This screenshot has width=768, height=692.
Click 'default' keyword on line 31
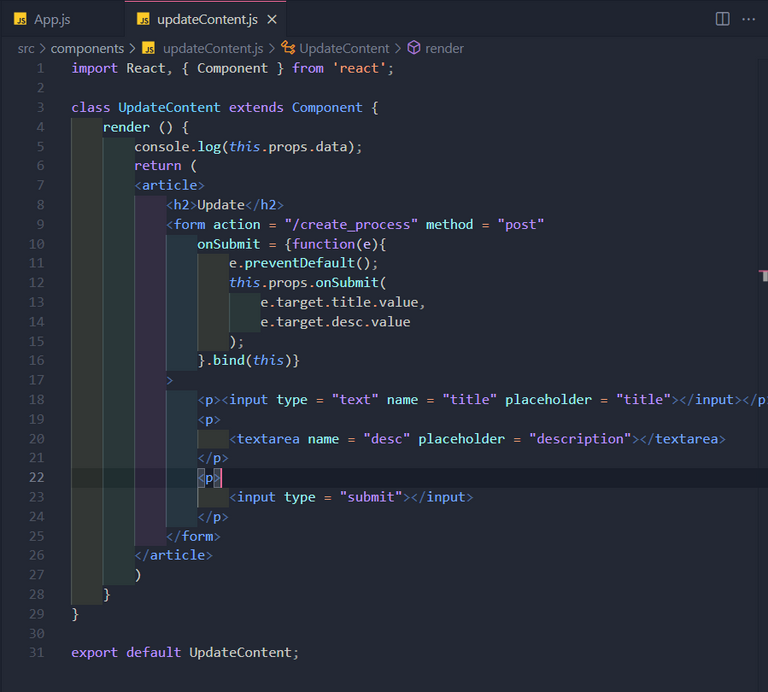tap(153, 653)
